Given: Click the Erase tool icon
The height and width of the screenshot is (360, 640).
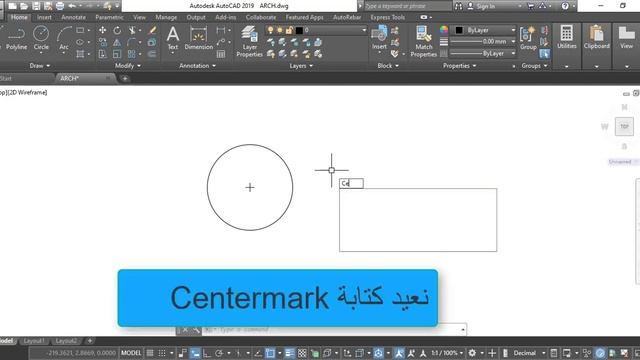Looking at the screenshot, I should [x=152, y=30].
